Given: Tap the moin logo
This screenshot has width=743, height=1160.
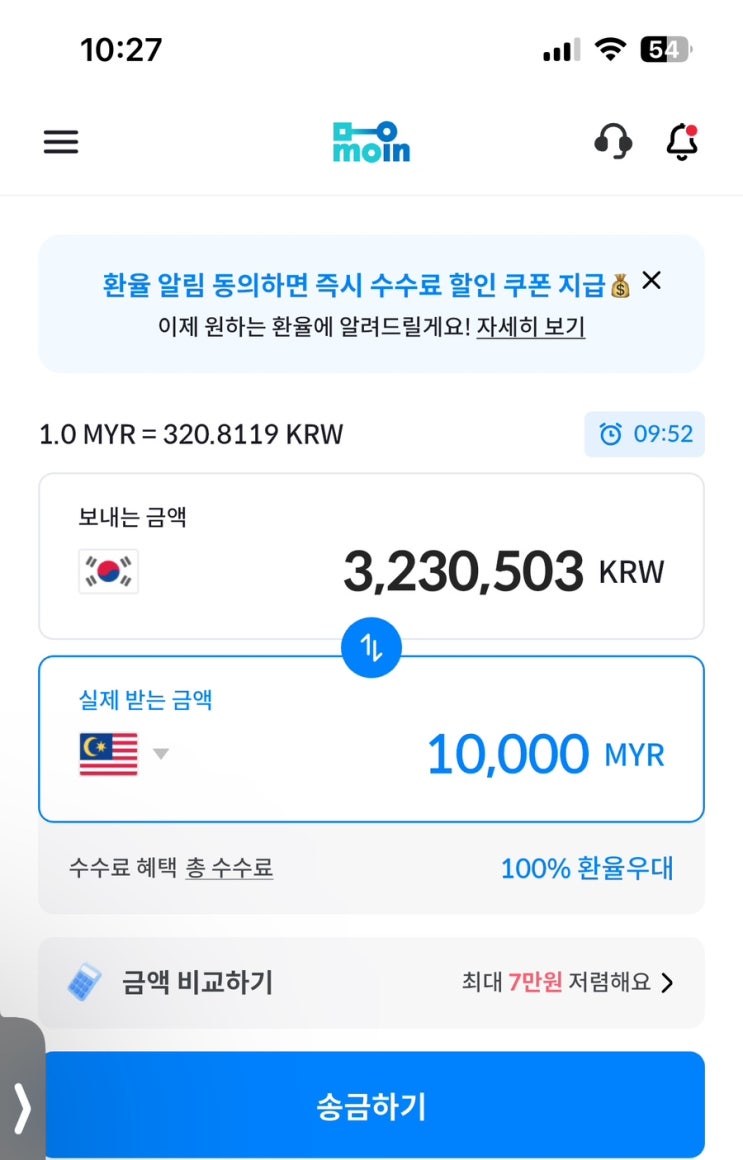Looking at the screenshot, I should point(371,142).
